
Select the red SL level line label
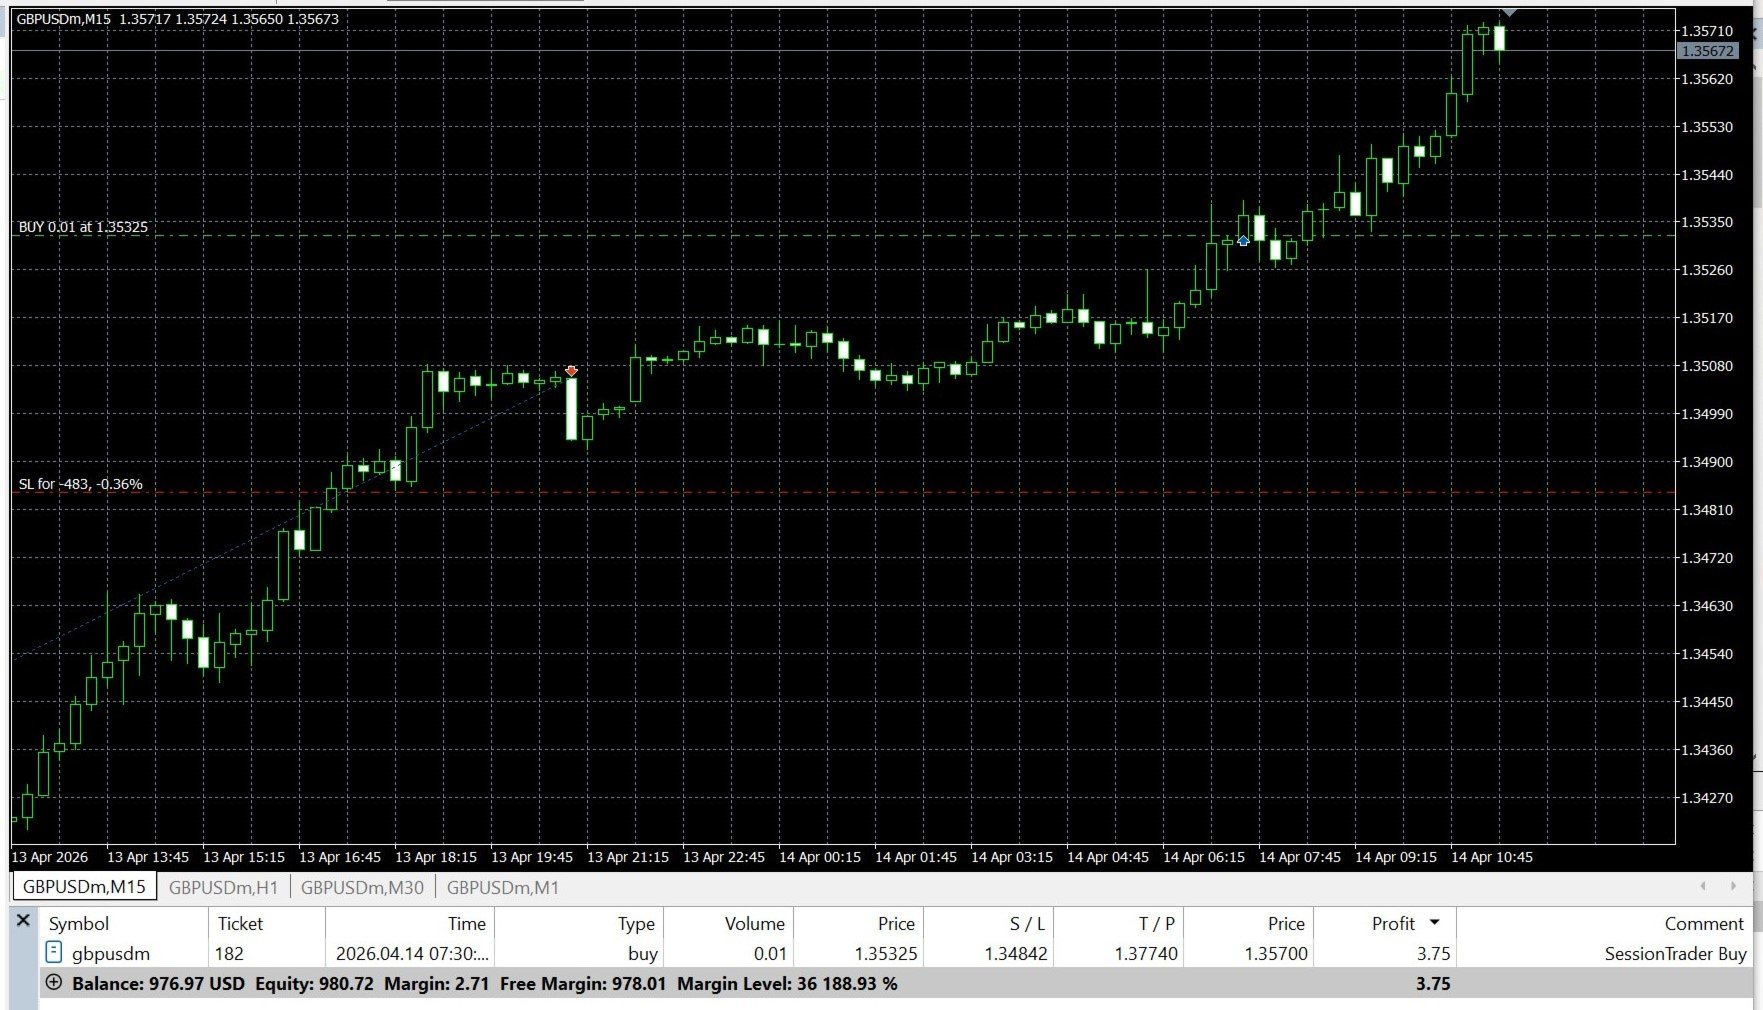[x=81, y=484]
